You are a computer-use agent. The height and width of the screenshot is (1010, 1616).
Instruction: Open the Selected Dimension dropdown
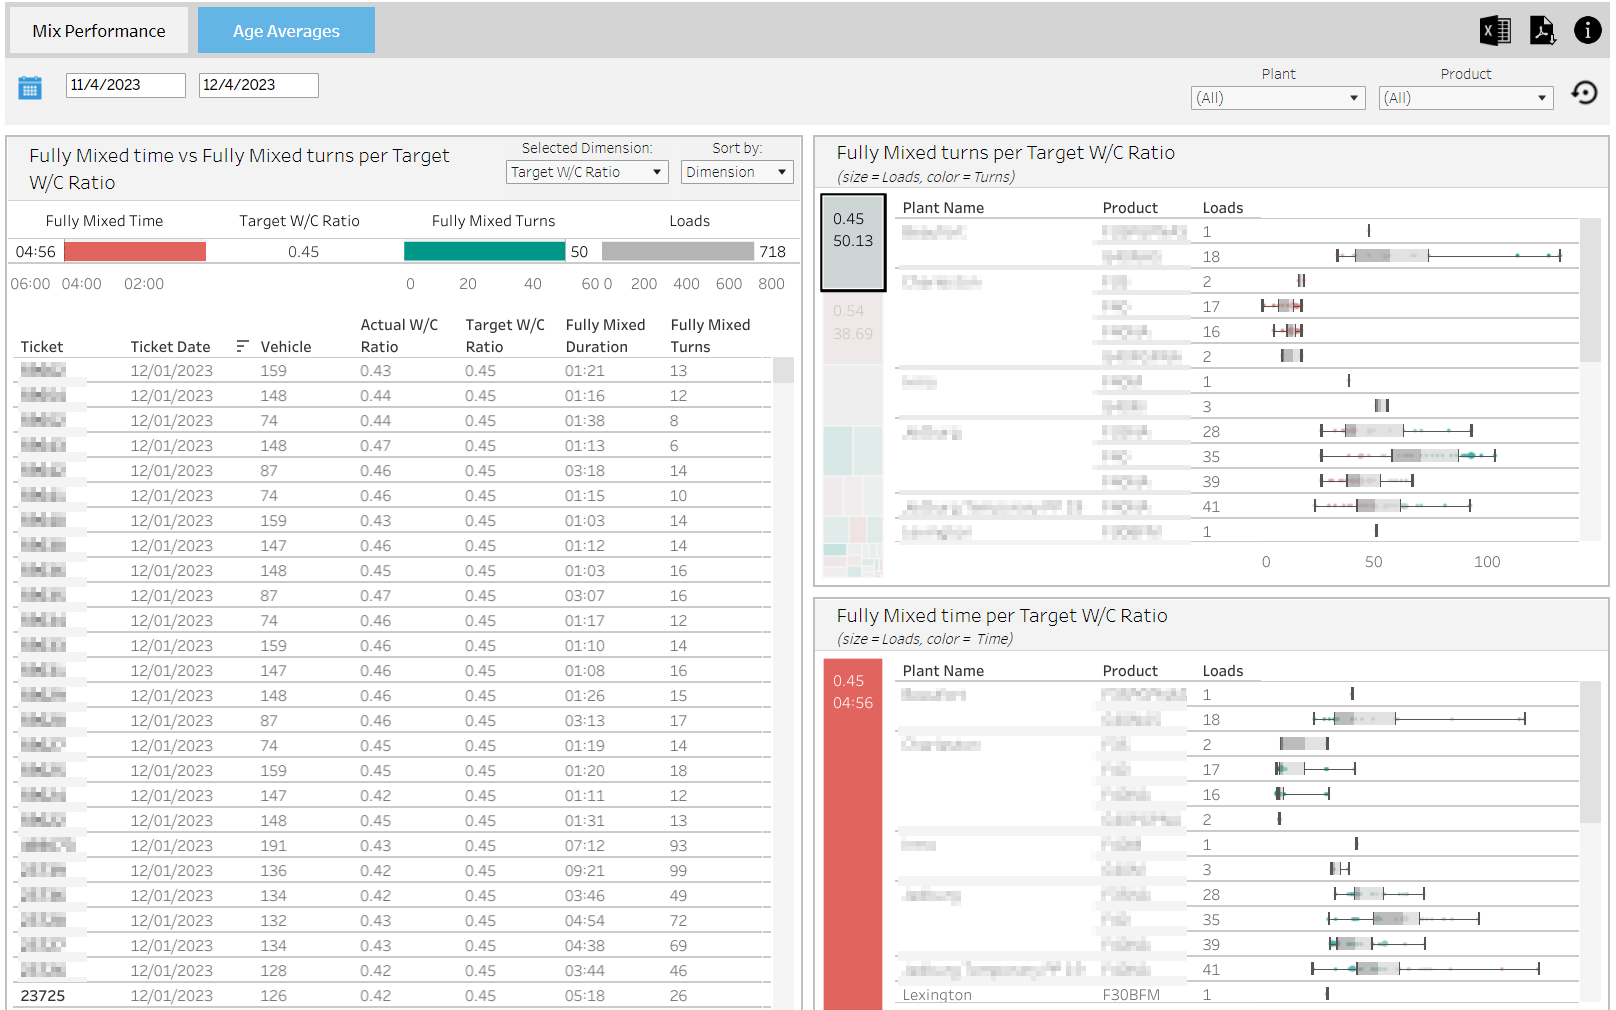[586, 172]
